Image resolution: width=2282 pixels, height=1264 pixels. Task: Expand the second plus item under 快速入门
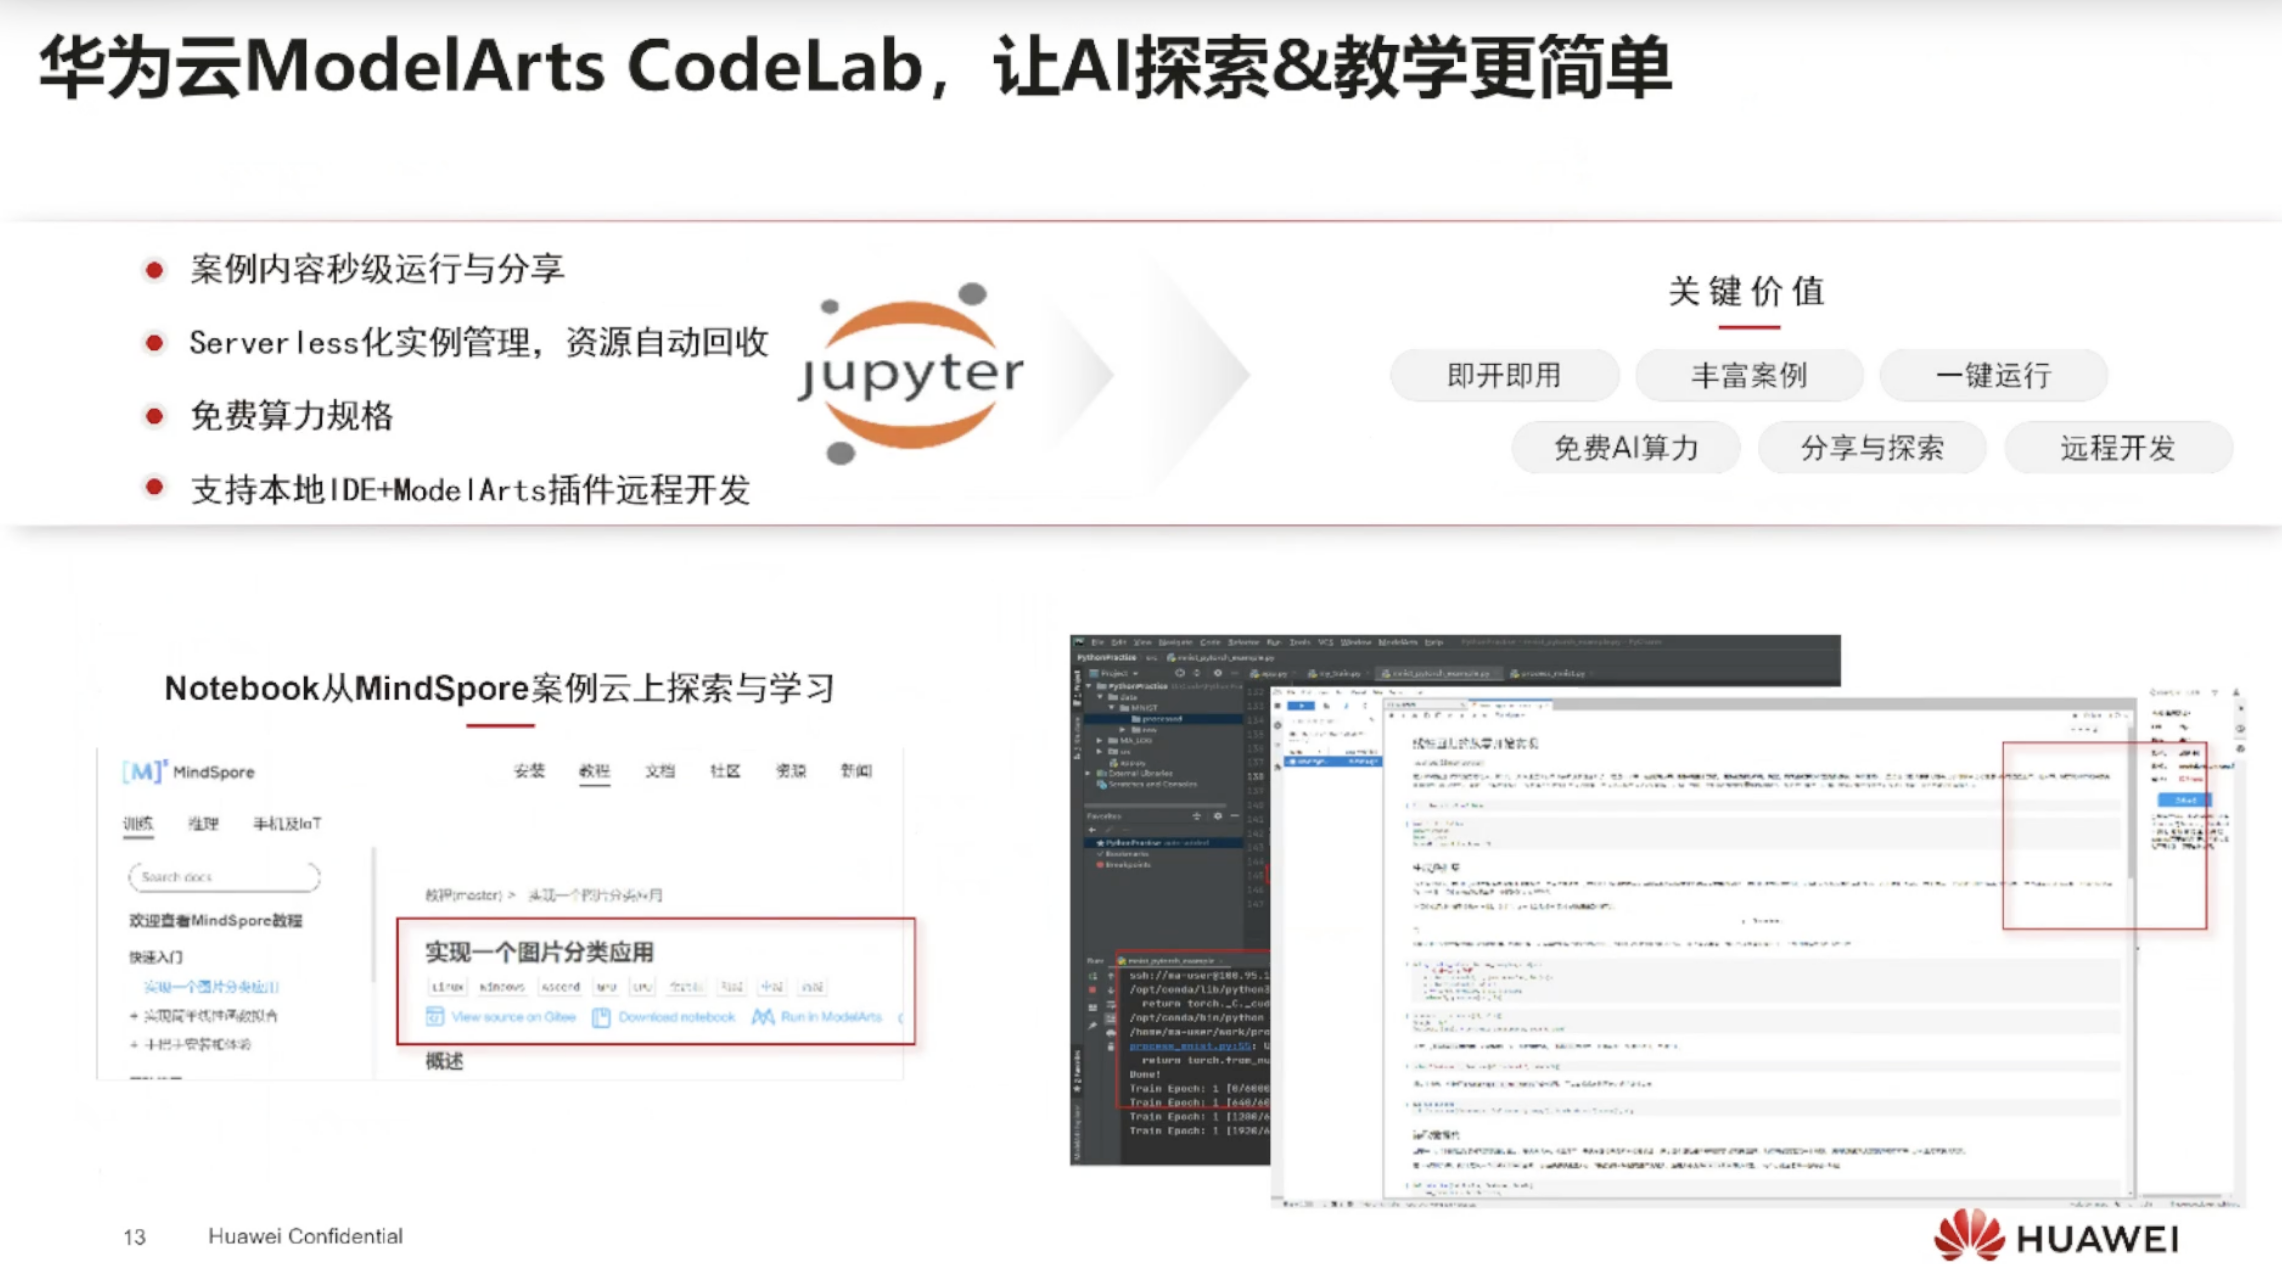tap(134, 1044)
